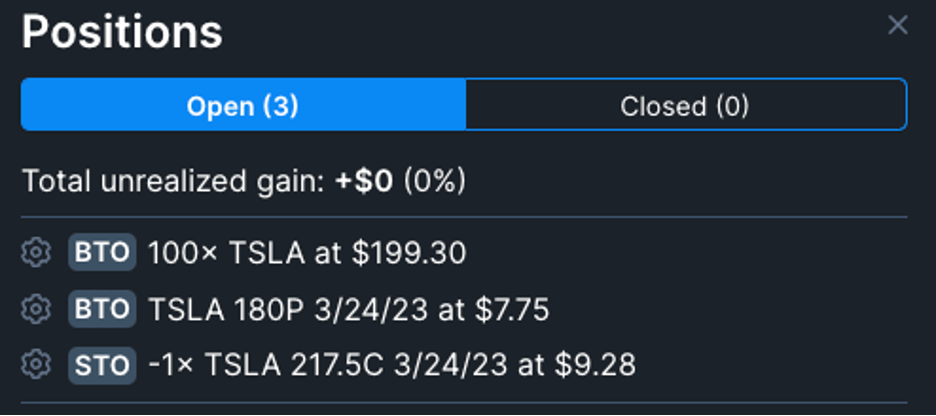Click the Total unrealized gain label

(176, 181)
